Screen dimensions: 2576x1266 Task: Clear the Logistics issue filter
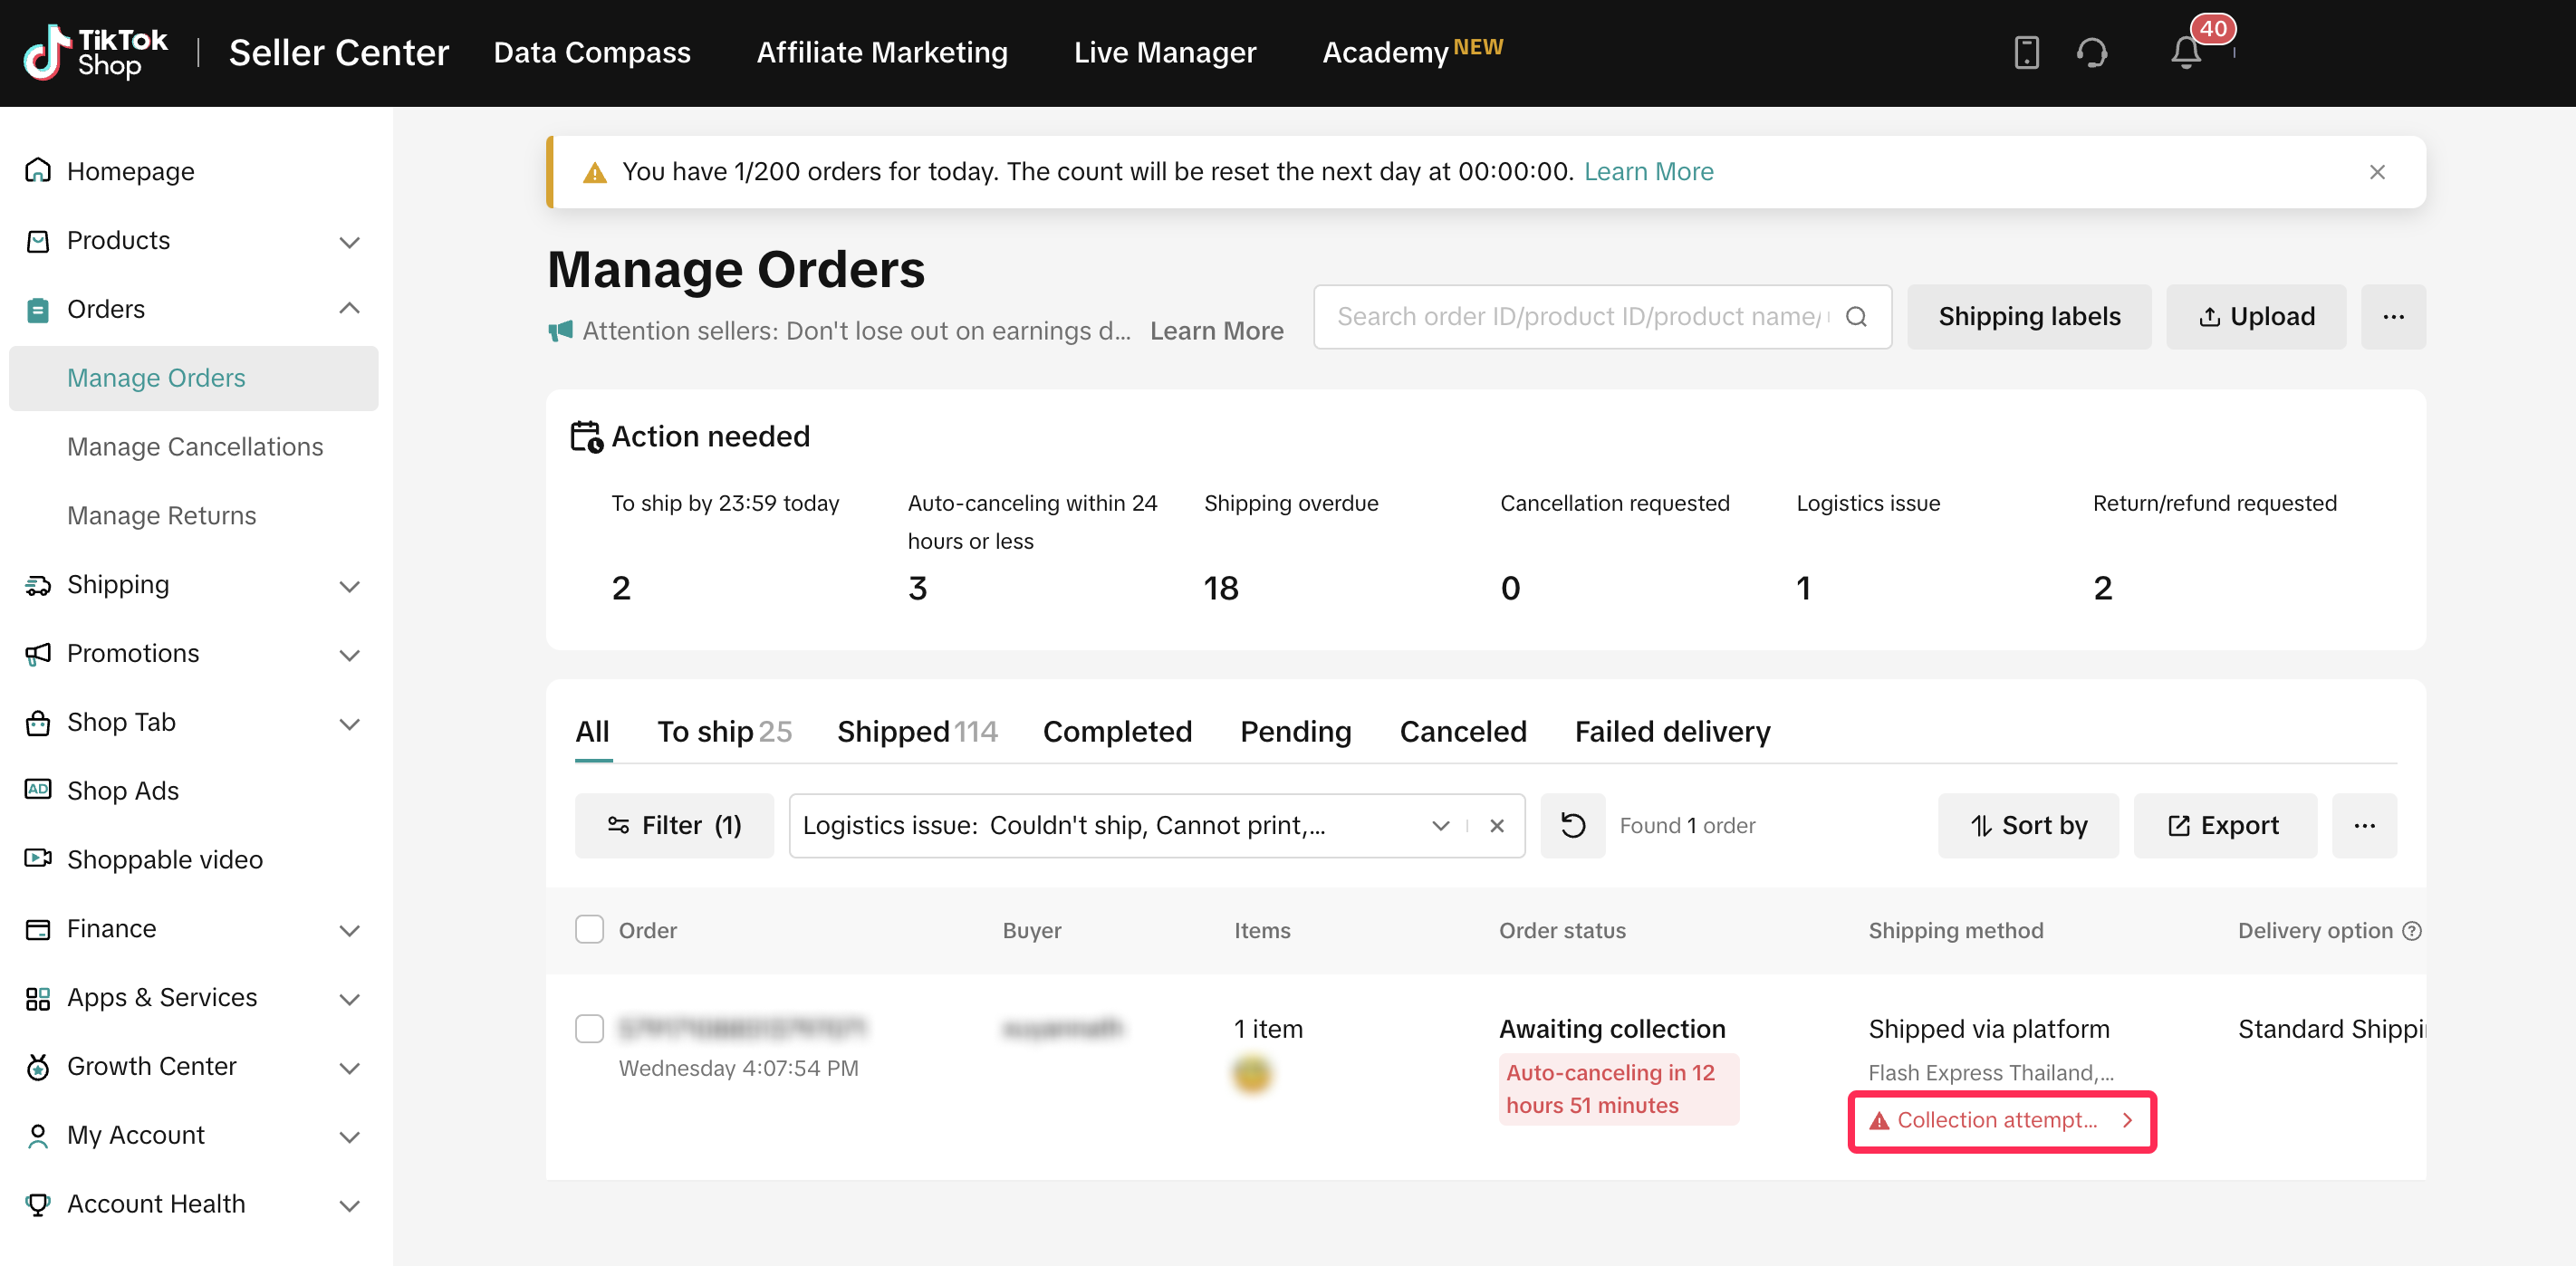click(1497, 825)
